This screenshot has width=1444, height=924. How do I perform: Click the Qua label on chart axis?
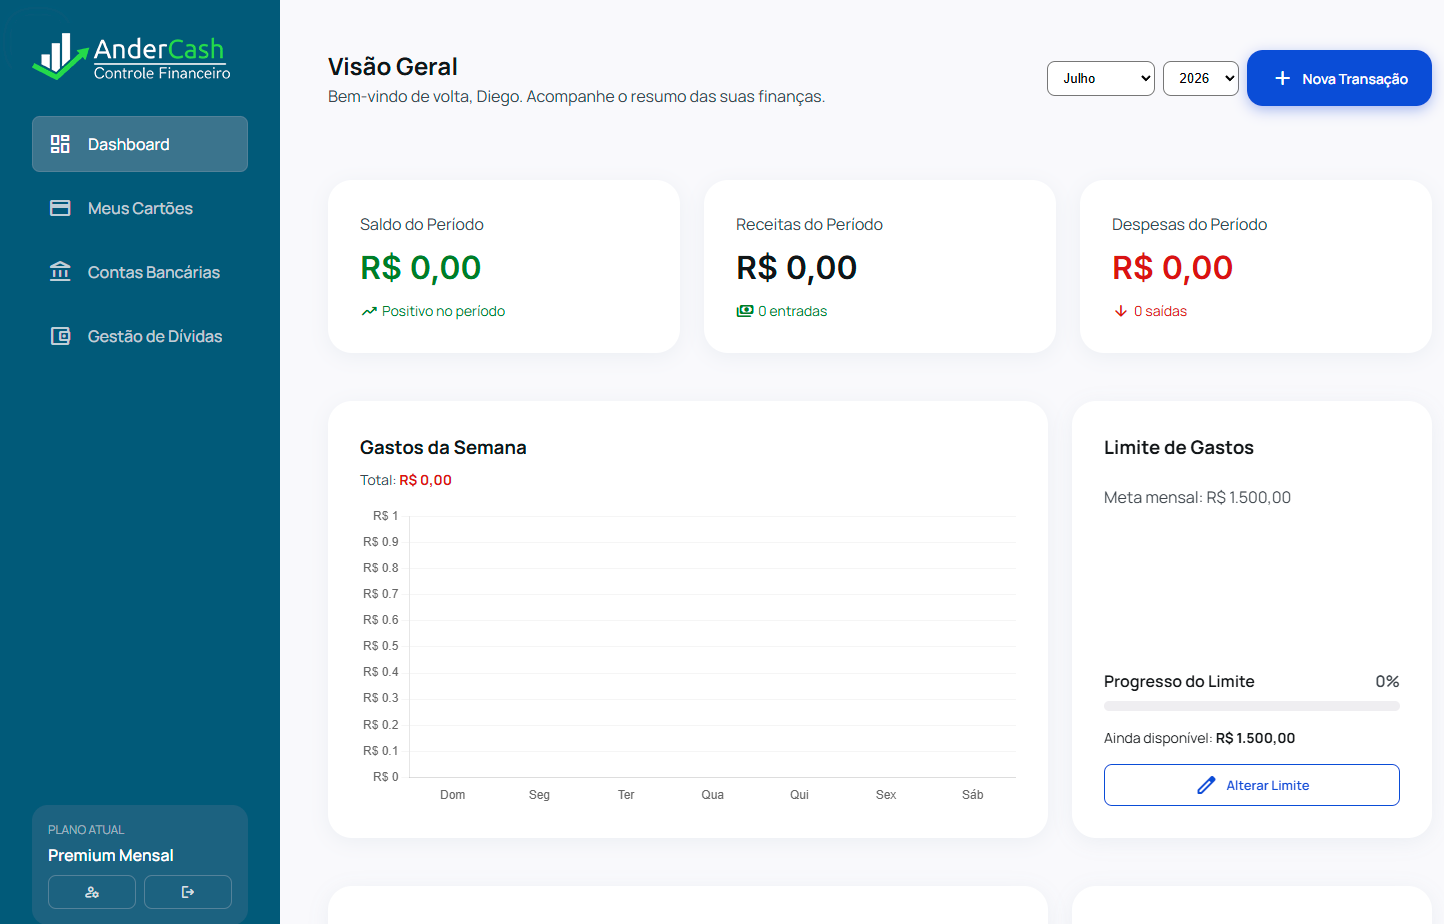pyautogui.click(x=713, y=795)
